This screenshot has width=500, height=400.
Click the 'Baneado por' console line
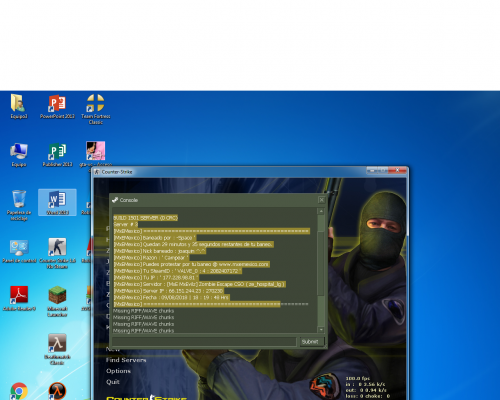(155, 238)
